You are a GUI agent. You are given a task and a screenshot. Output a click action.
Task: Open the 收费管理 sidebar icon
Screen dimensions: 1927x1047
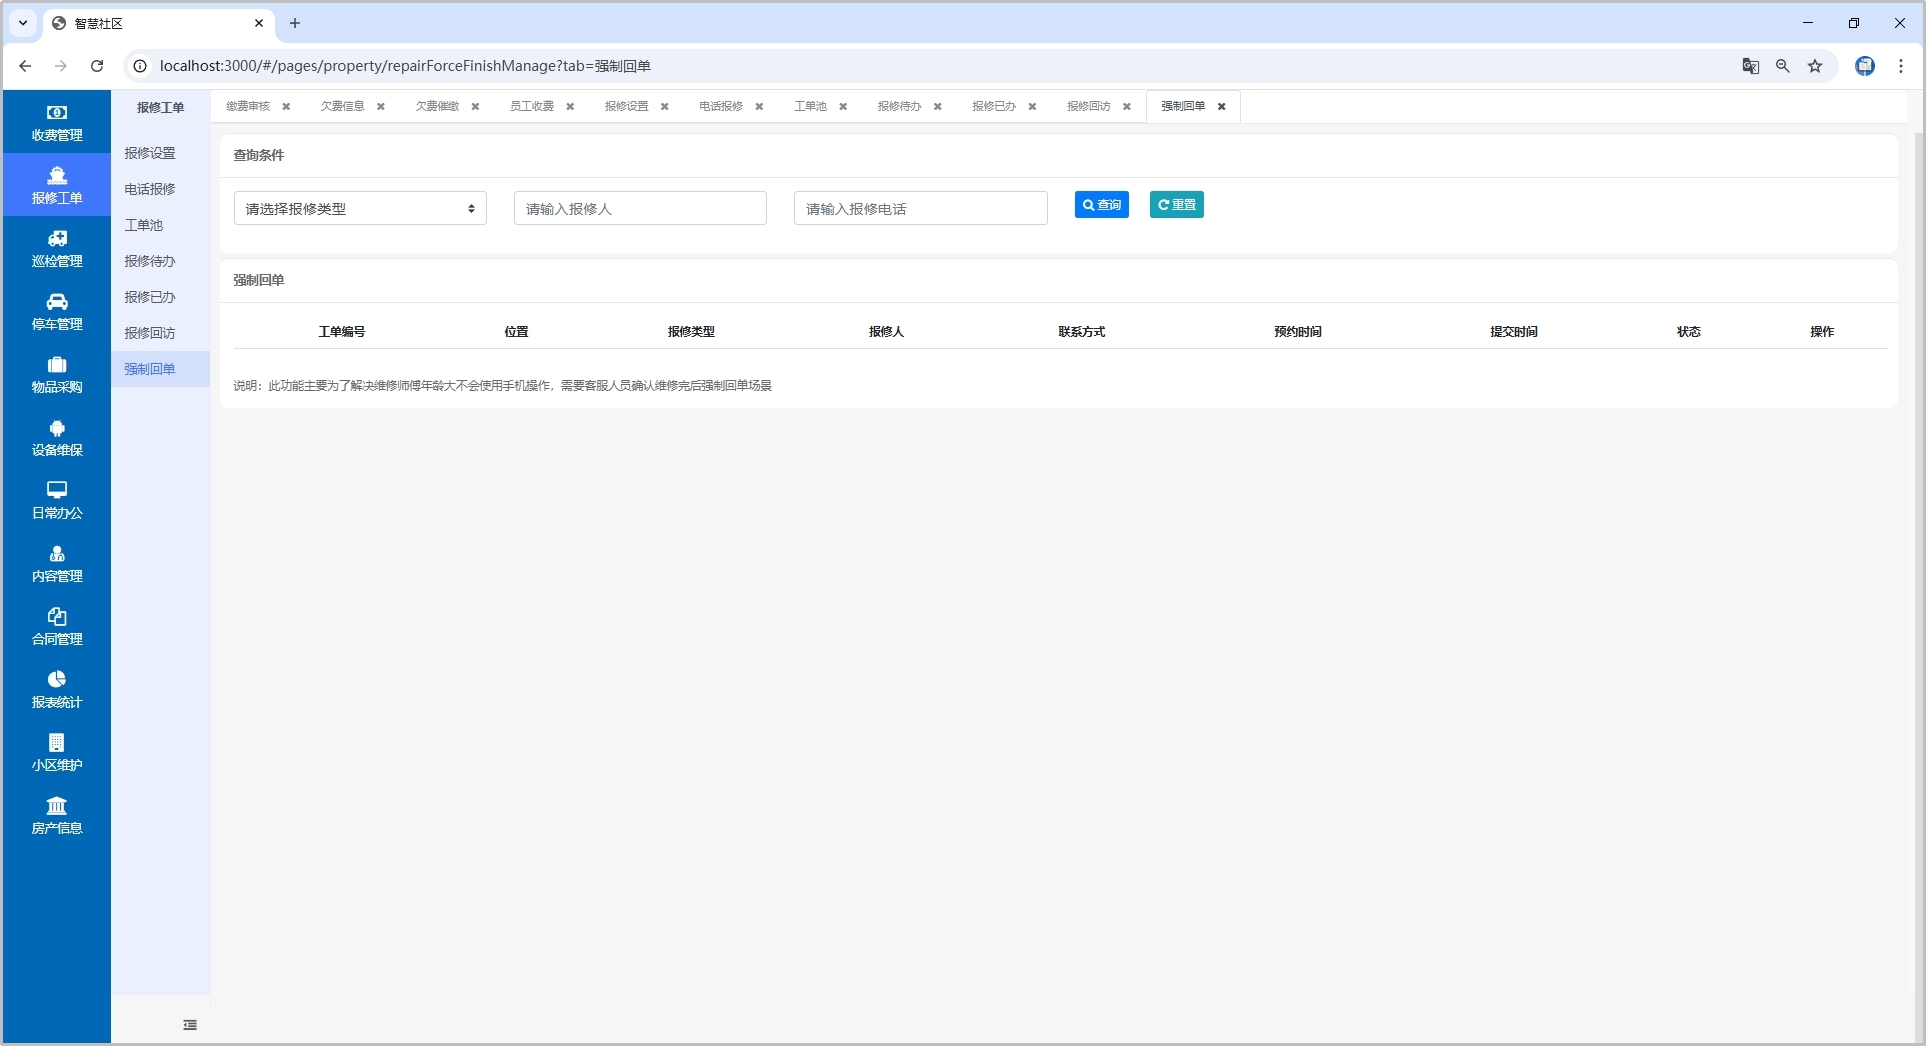tap(57, 113)
